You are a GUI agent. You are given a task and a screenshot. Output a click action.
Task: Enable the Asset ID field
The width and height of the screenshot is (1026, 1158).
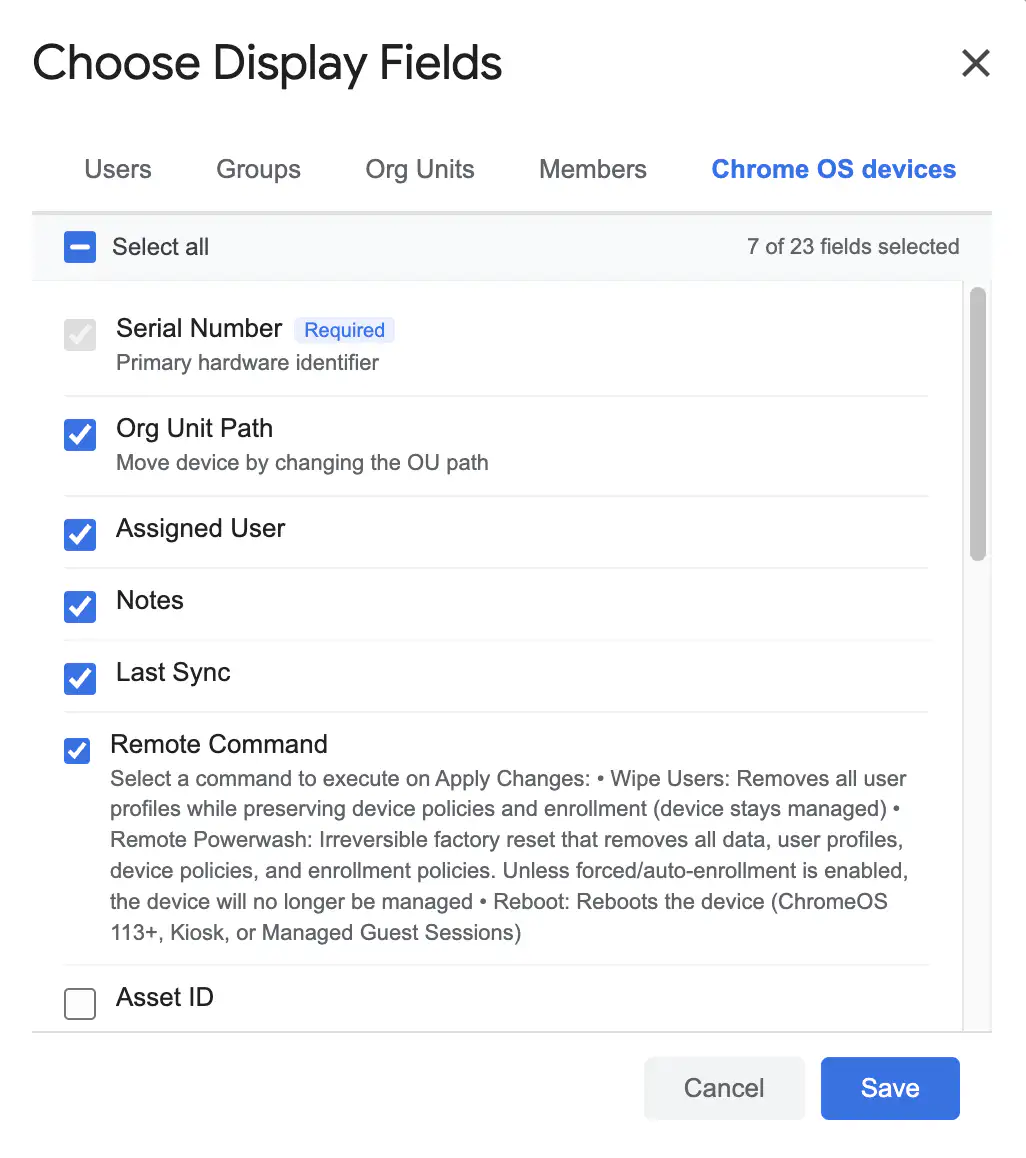coord(80,1004)
